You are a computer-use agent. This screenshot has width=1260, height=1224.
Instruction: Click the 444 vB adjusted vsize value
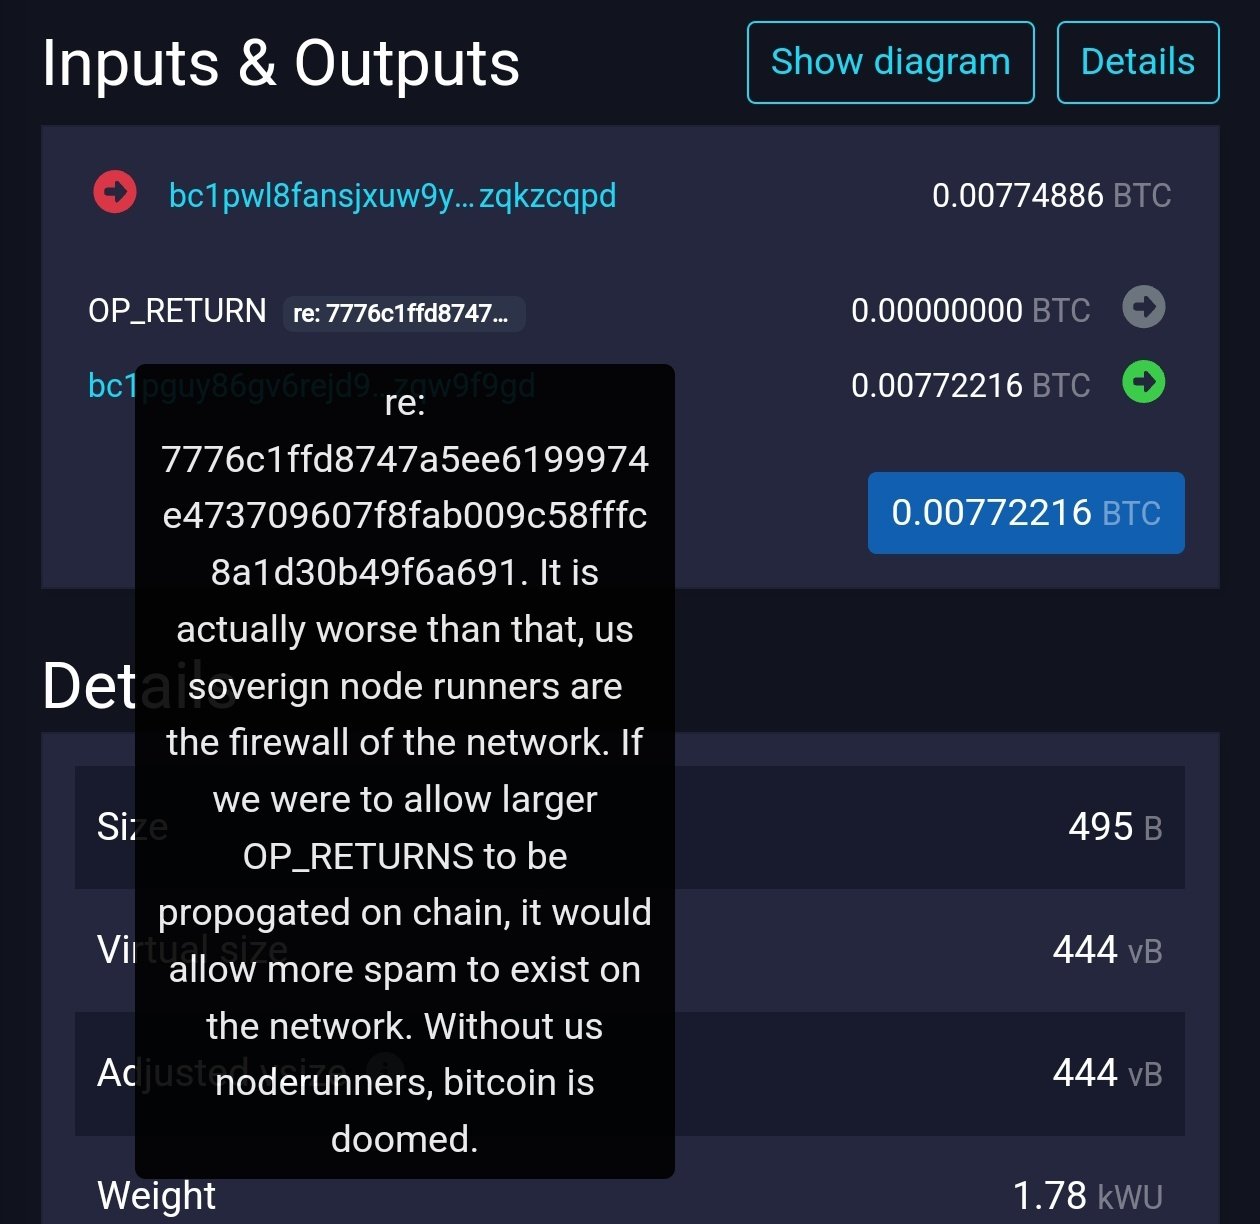tap(1107, 1074)
